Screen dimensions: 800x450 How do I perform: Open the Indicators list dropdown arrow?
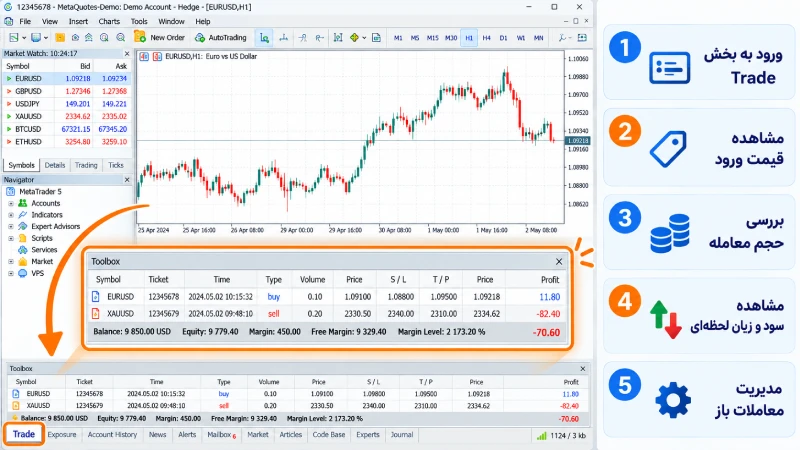coord(364,38)
